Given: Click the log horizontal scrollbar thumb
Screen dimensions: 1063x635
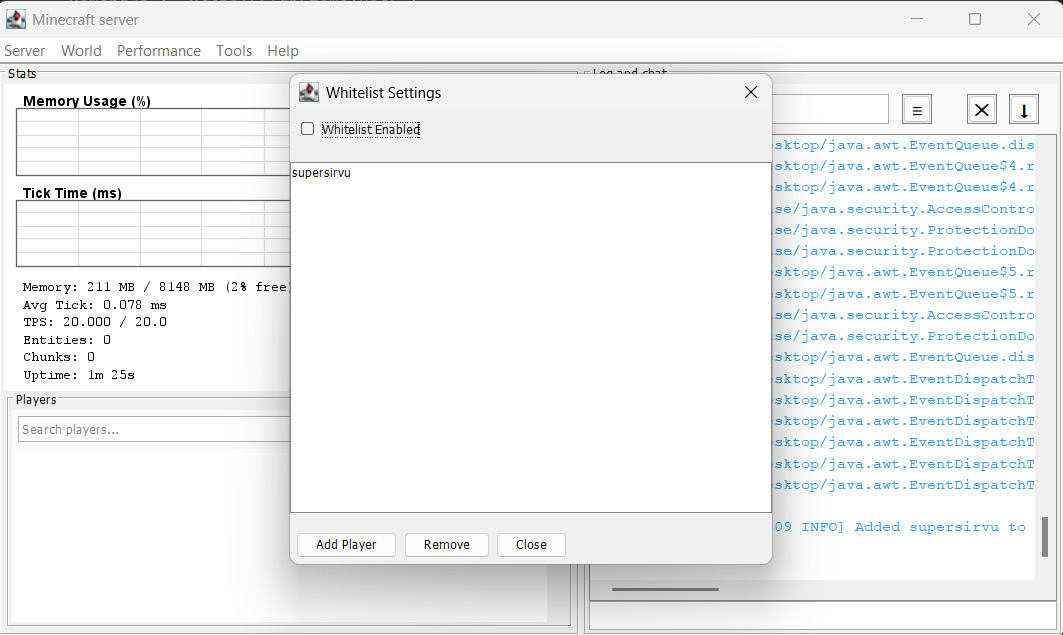Looking at the screenshot, I should point(665,590).
